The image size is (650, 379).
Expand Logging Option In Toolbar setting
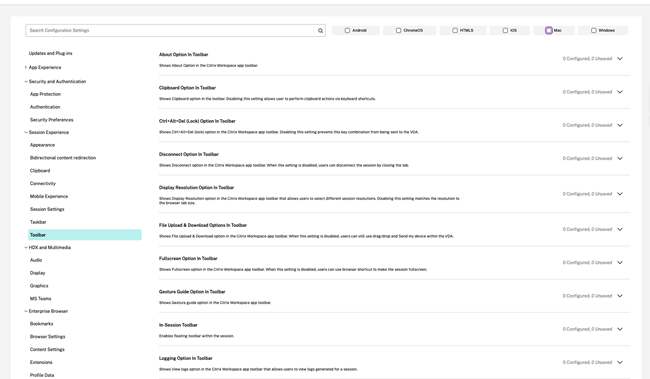(x=620, y=362)
